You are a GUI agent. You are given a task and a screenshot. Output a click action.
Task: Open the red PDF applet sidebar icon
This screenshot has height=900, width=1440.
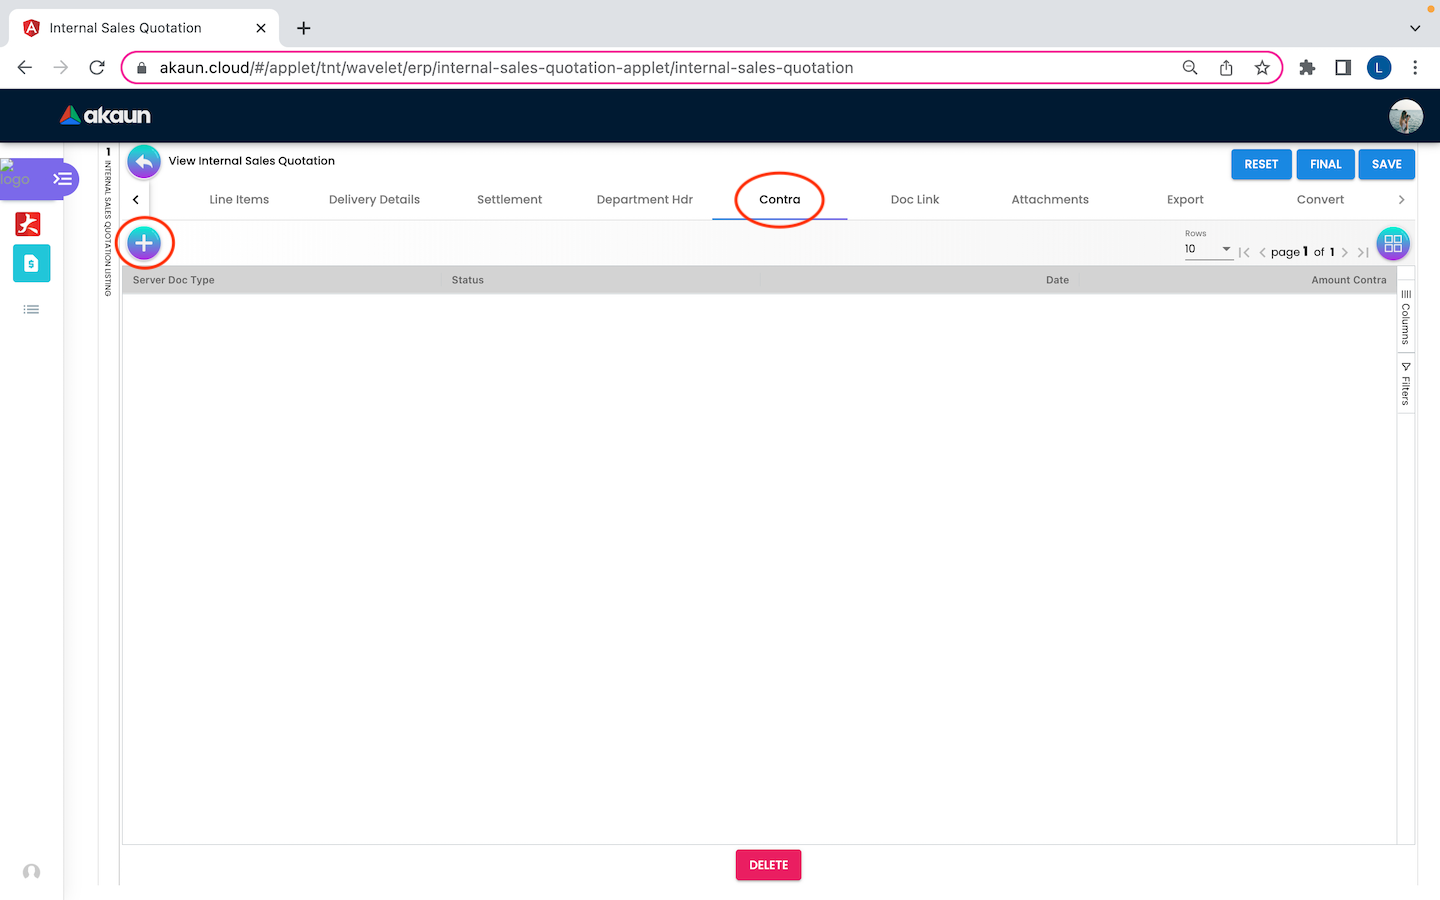[28, 223]
